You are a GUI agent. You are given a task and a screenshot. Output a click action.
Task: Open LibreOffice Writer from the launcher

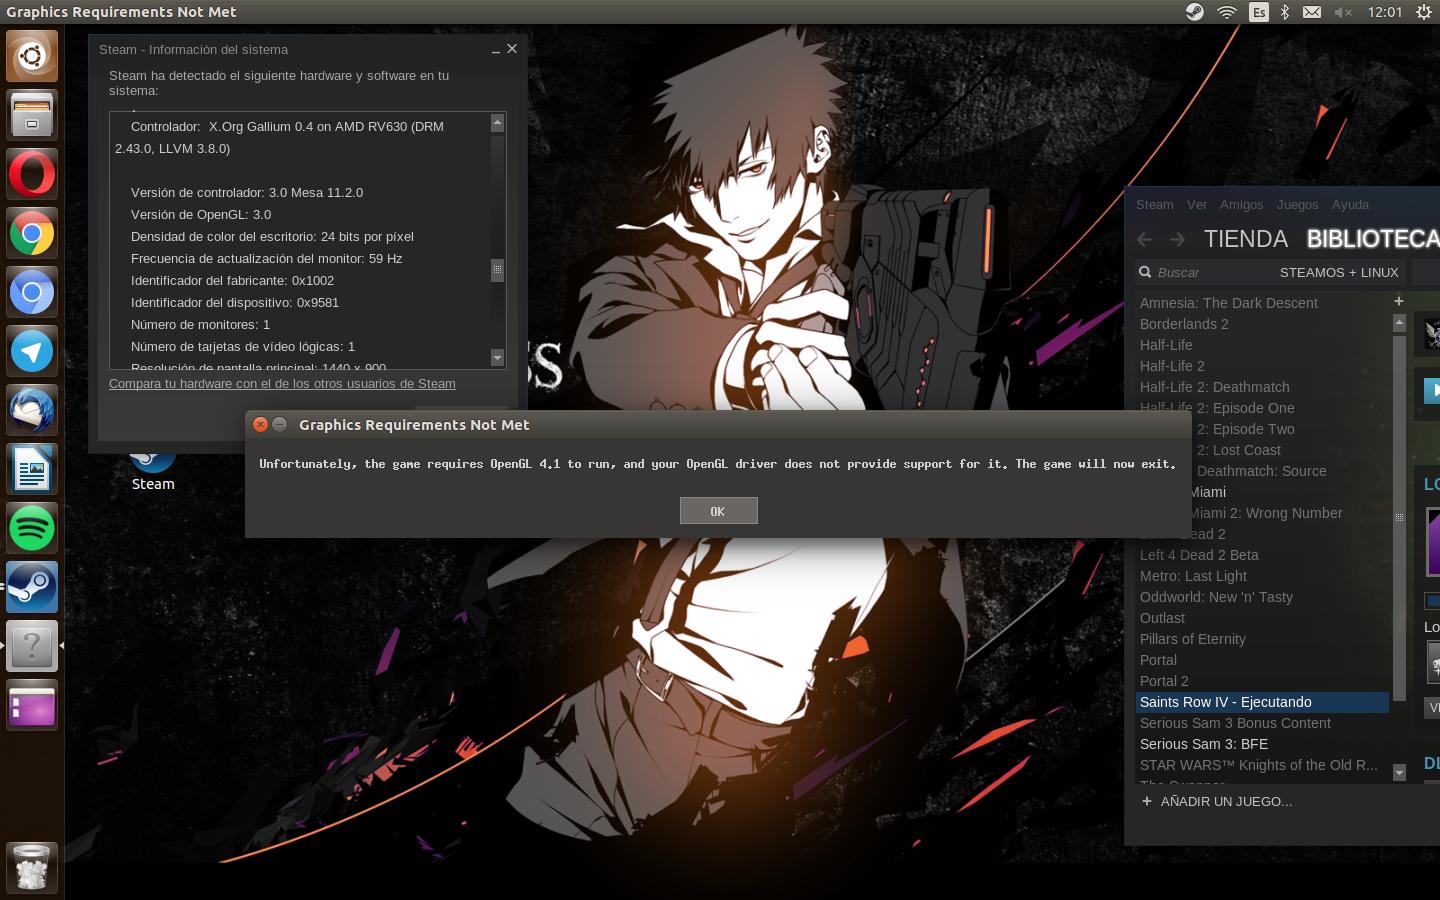(x=32, y=469)
